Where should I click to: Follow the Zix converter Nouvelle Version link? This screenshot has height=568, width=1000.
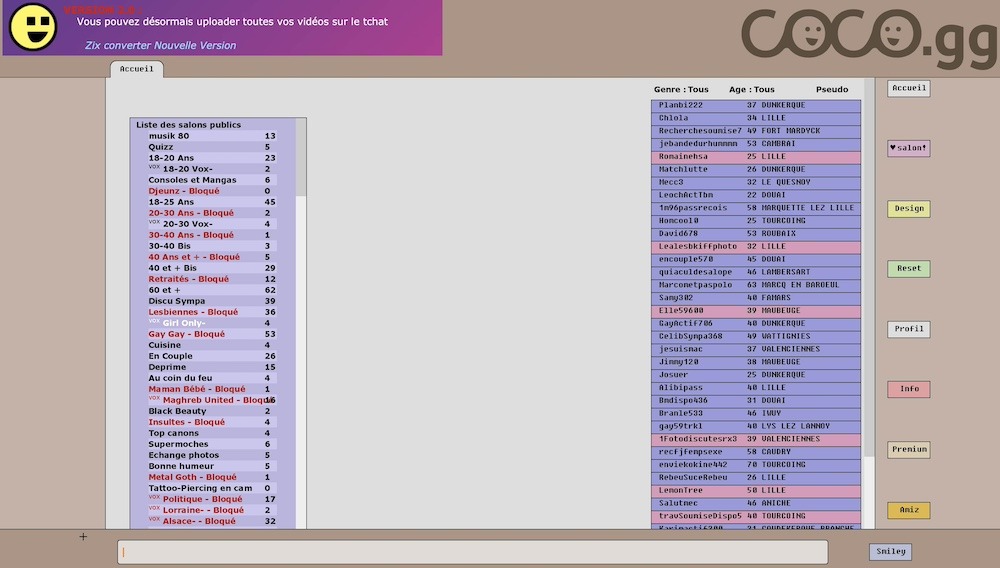[160, 45]
